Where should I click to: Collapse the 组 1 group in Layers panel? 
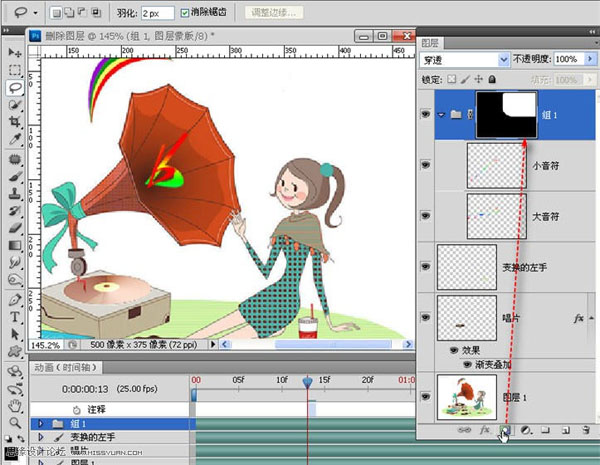click(441, 114)
